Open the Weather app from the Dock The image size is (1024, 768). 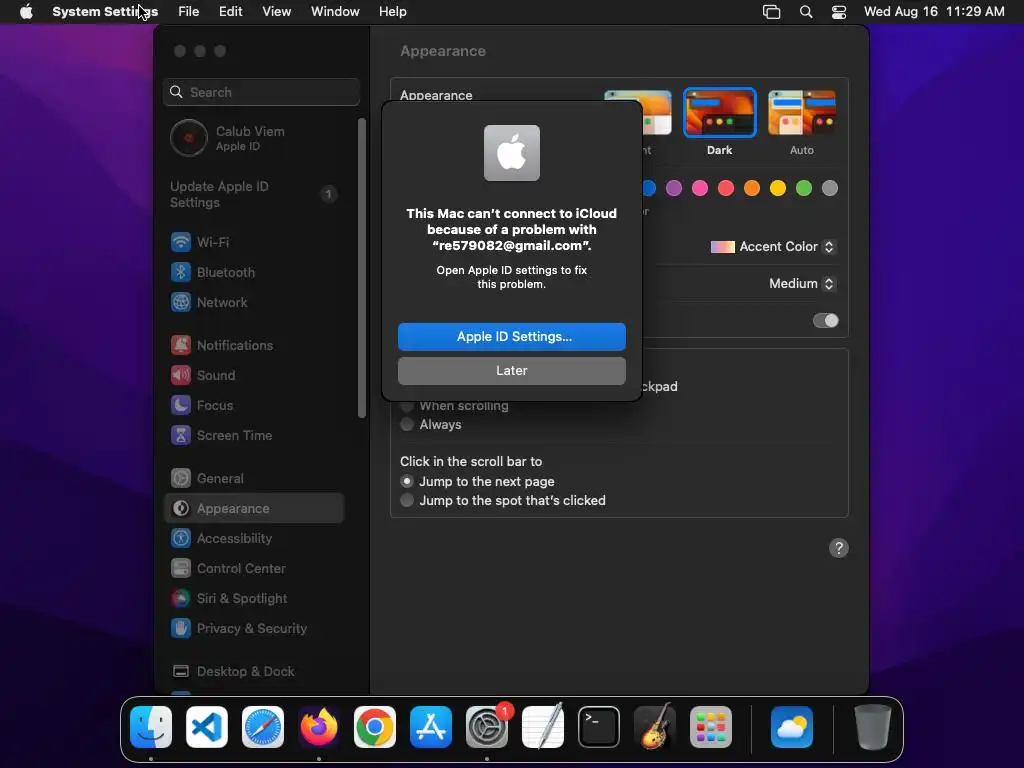(792, 727)
